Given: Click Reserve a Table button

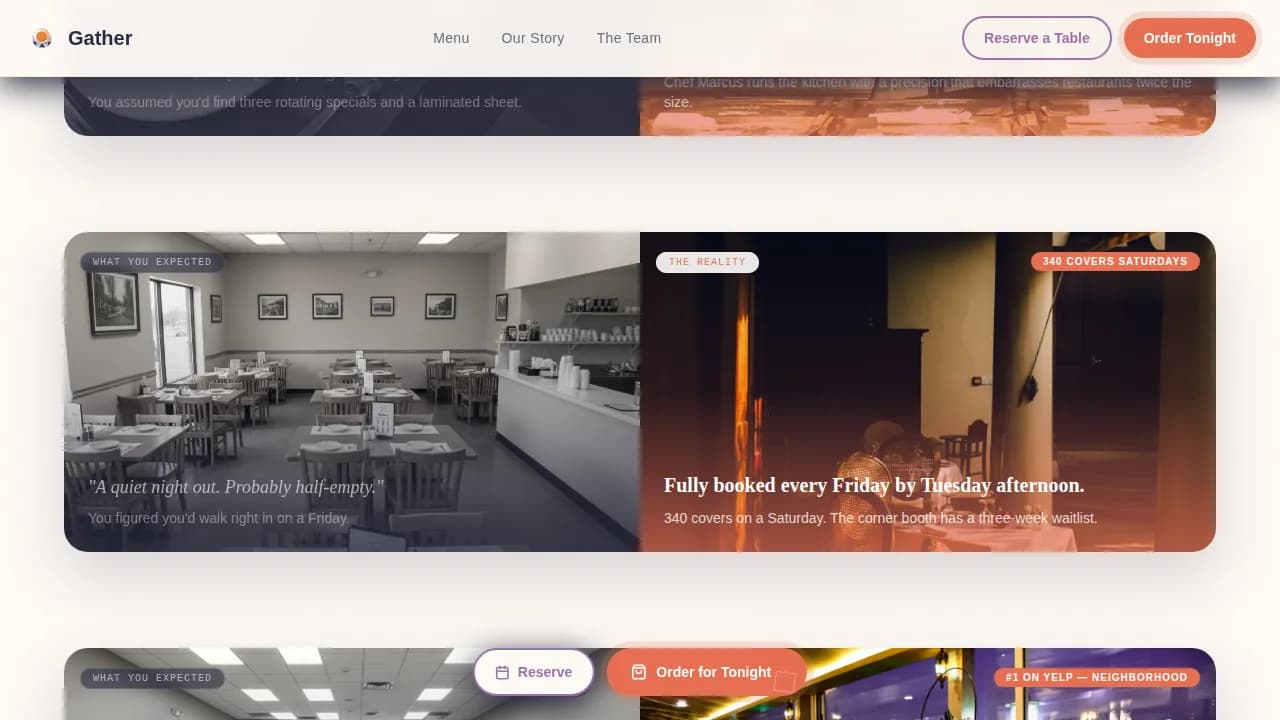Looking at the screenshot, I should pyautogui.click(x=1037, y=38).
